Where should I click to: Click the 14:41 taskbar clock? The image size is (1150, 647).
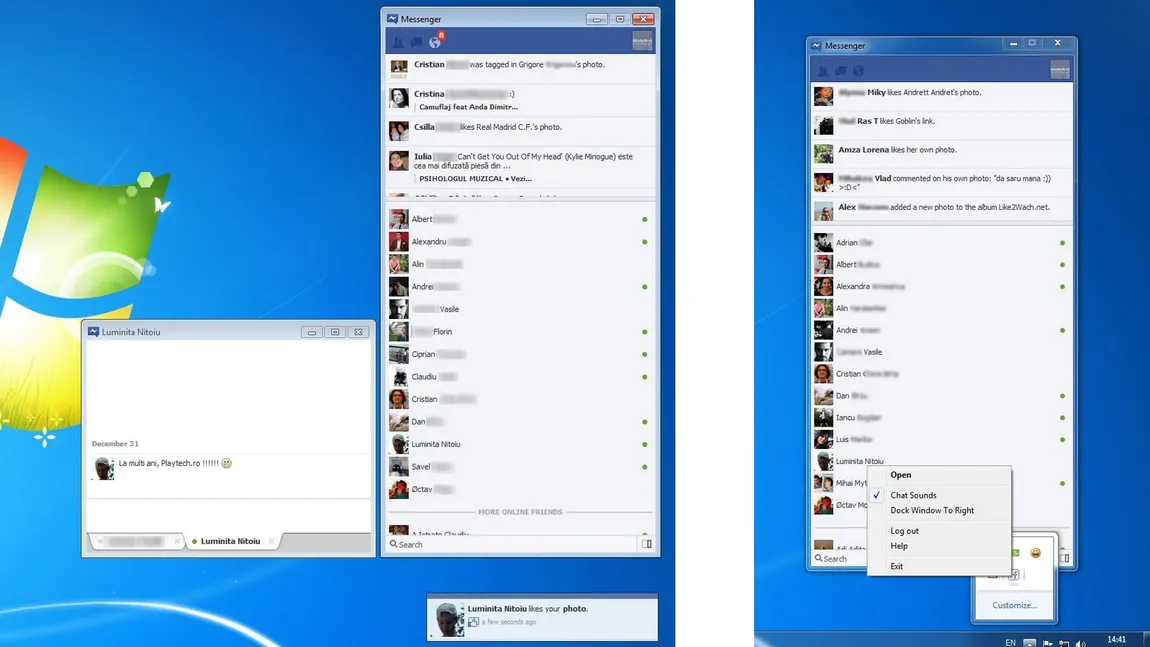[1116, 640]
